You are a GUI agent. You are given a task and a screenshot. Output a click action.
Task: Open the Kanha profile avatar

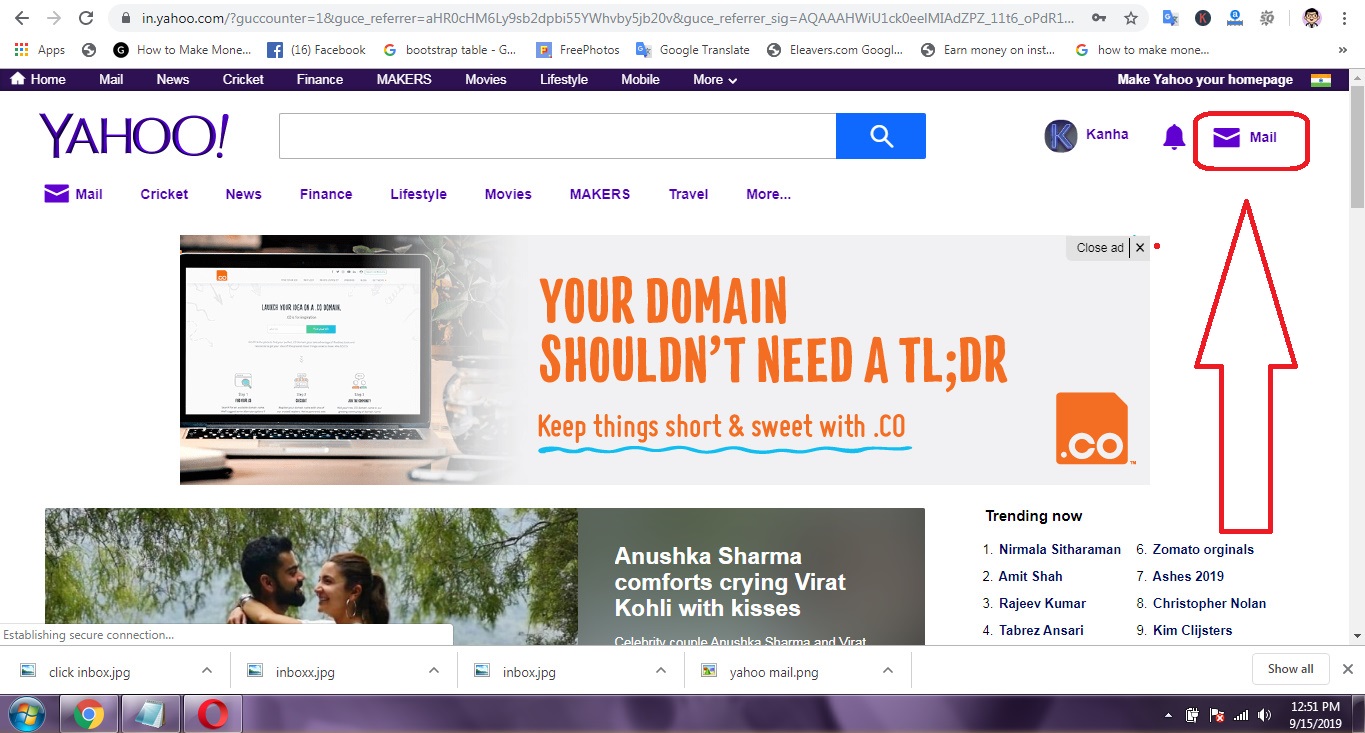coord(1060,134)
